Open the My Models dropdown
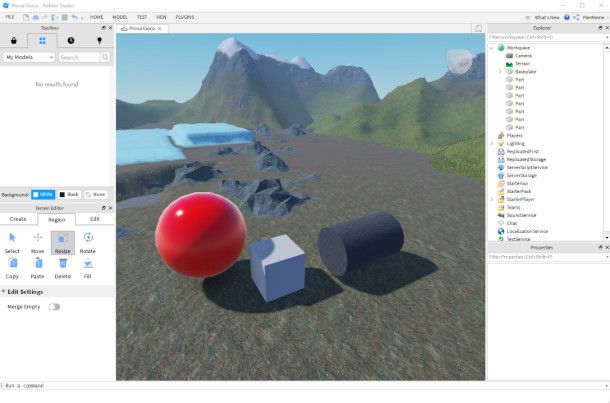Viewport: 610px width, 403px height. (x=29, y=57)
